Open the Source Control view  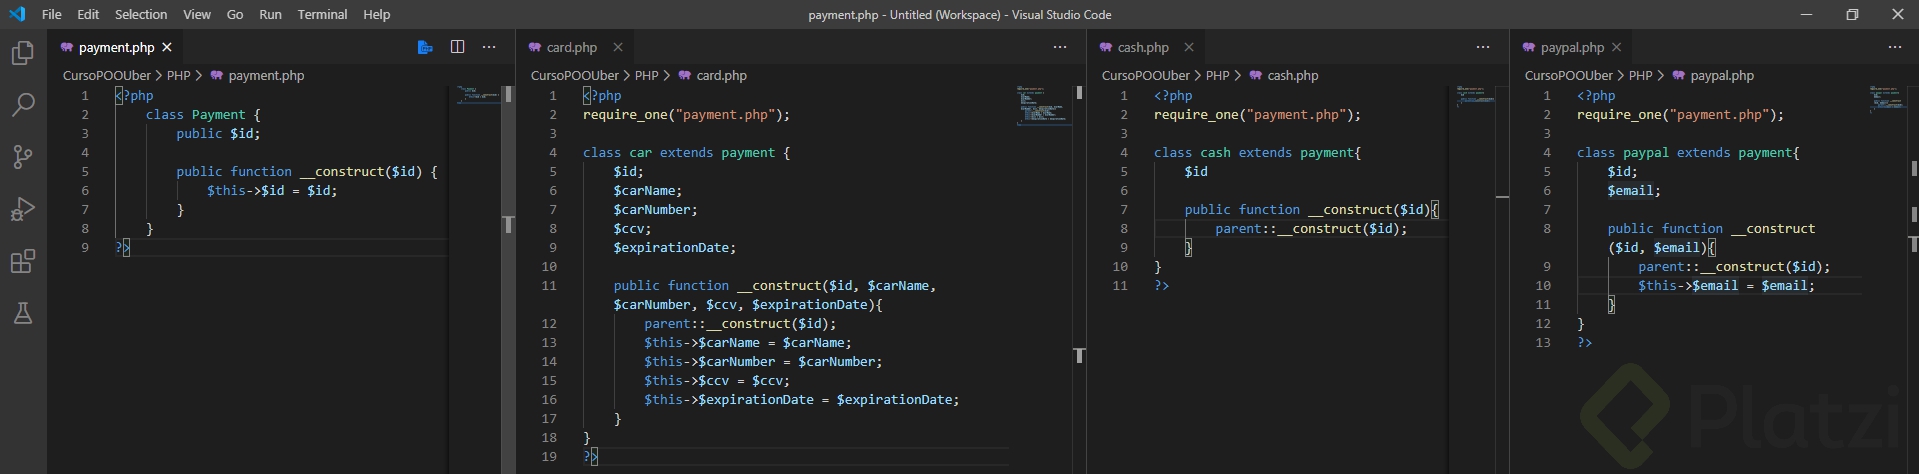[22, 157]
